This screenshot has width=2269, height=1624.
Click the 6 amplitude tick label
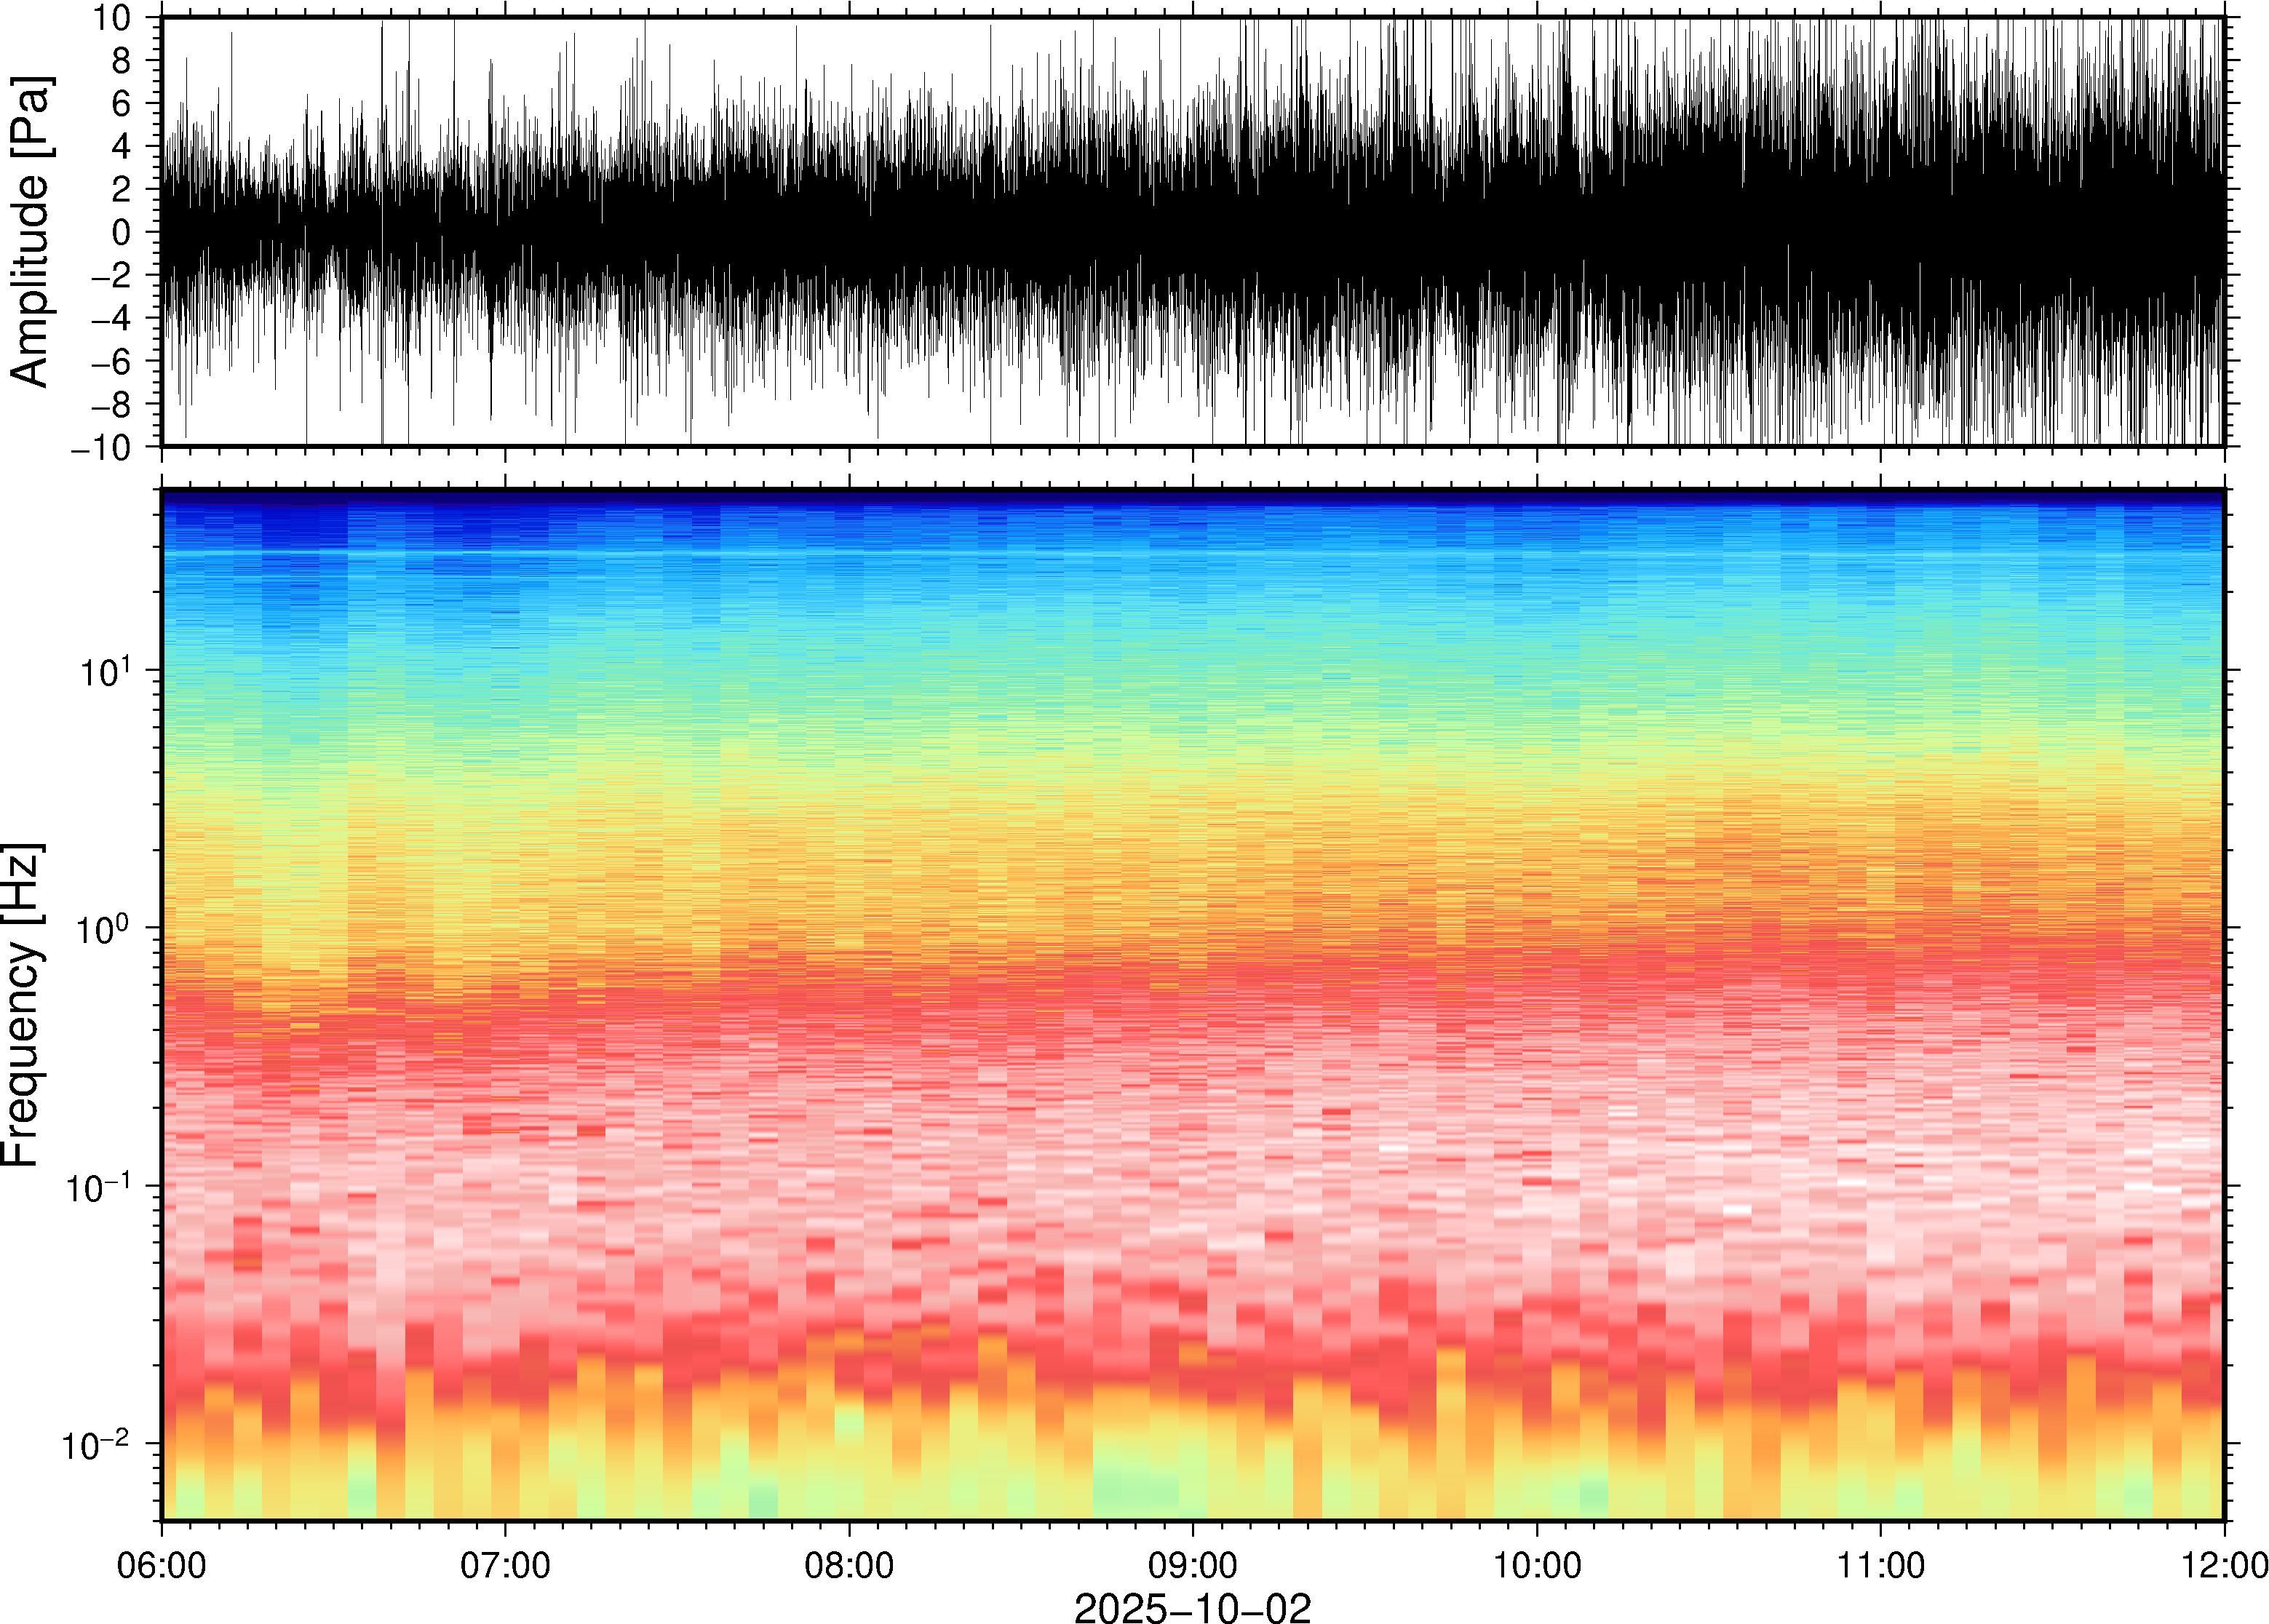click(122, 103)
